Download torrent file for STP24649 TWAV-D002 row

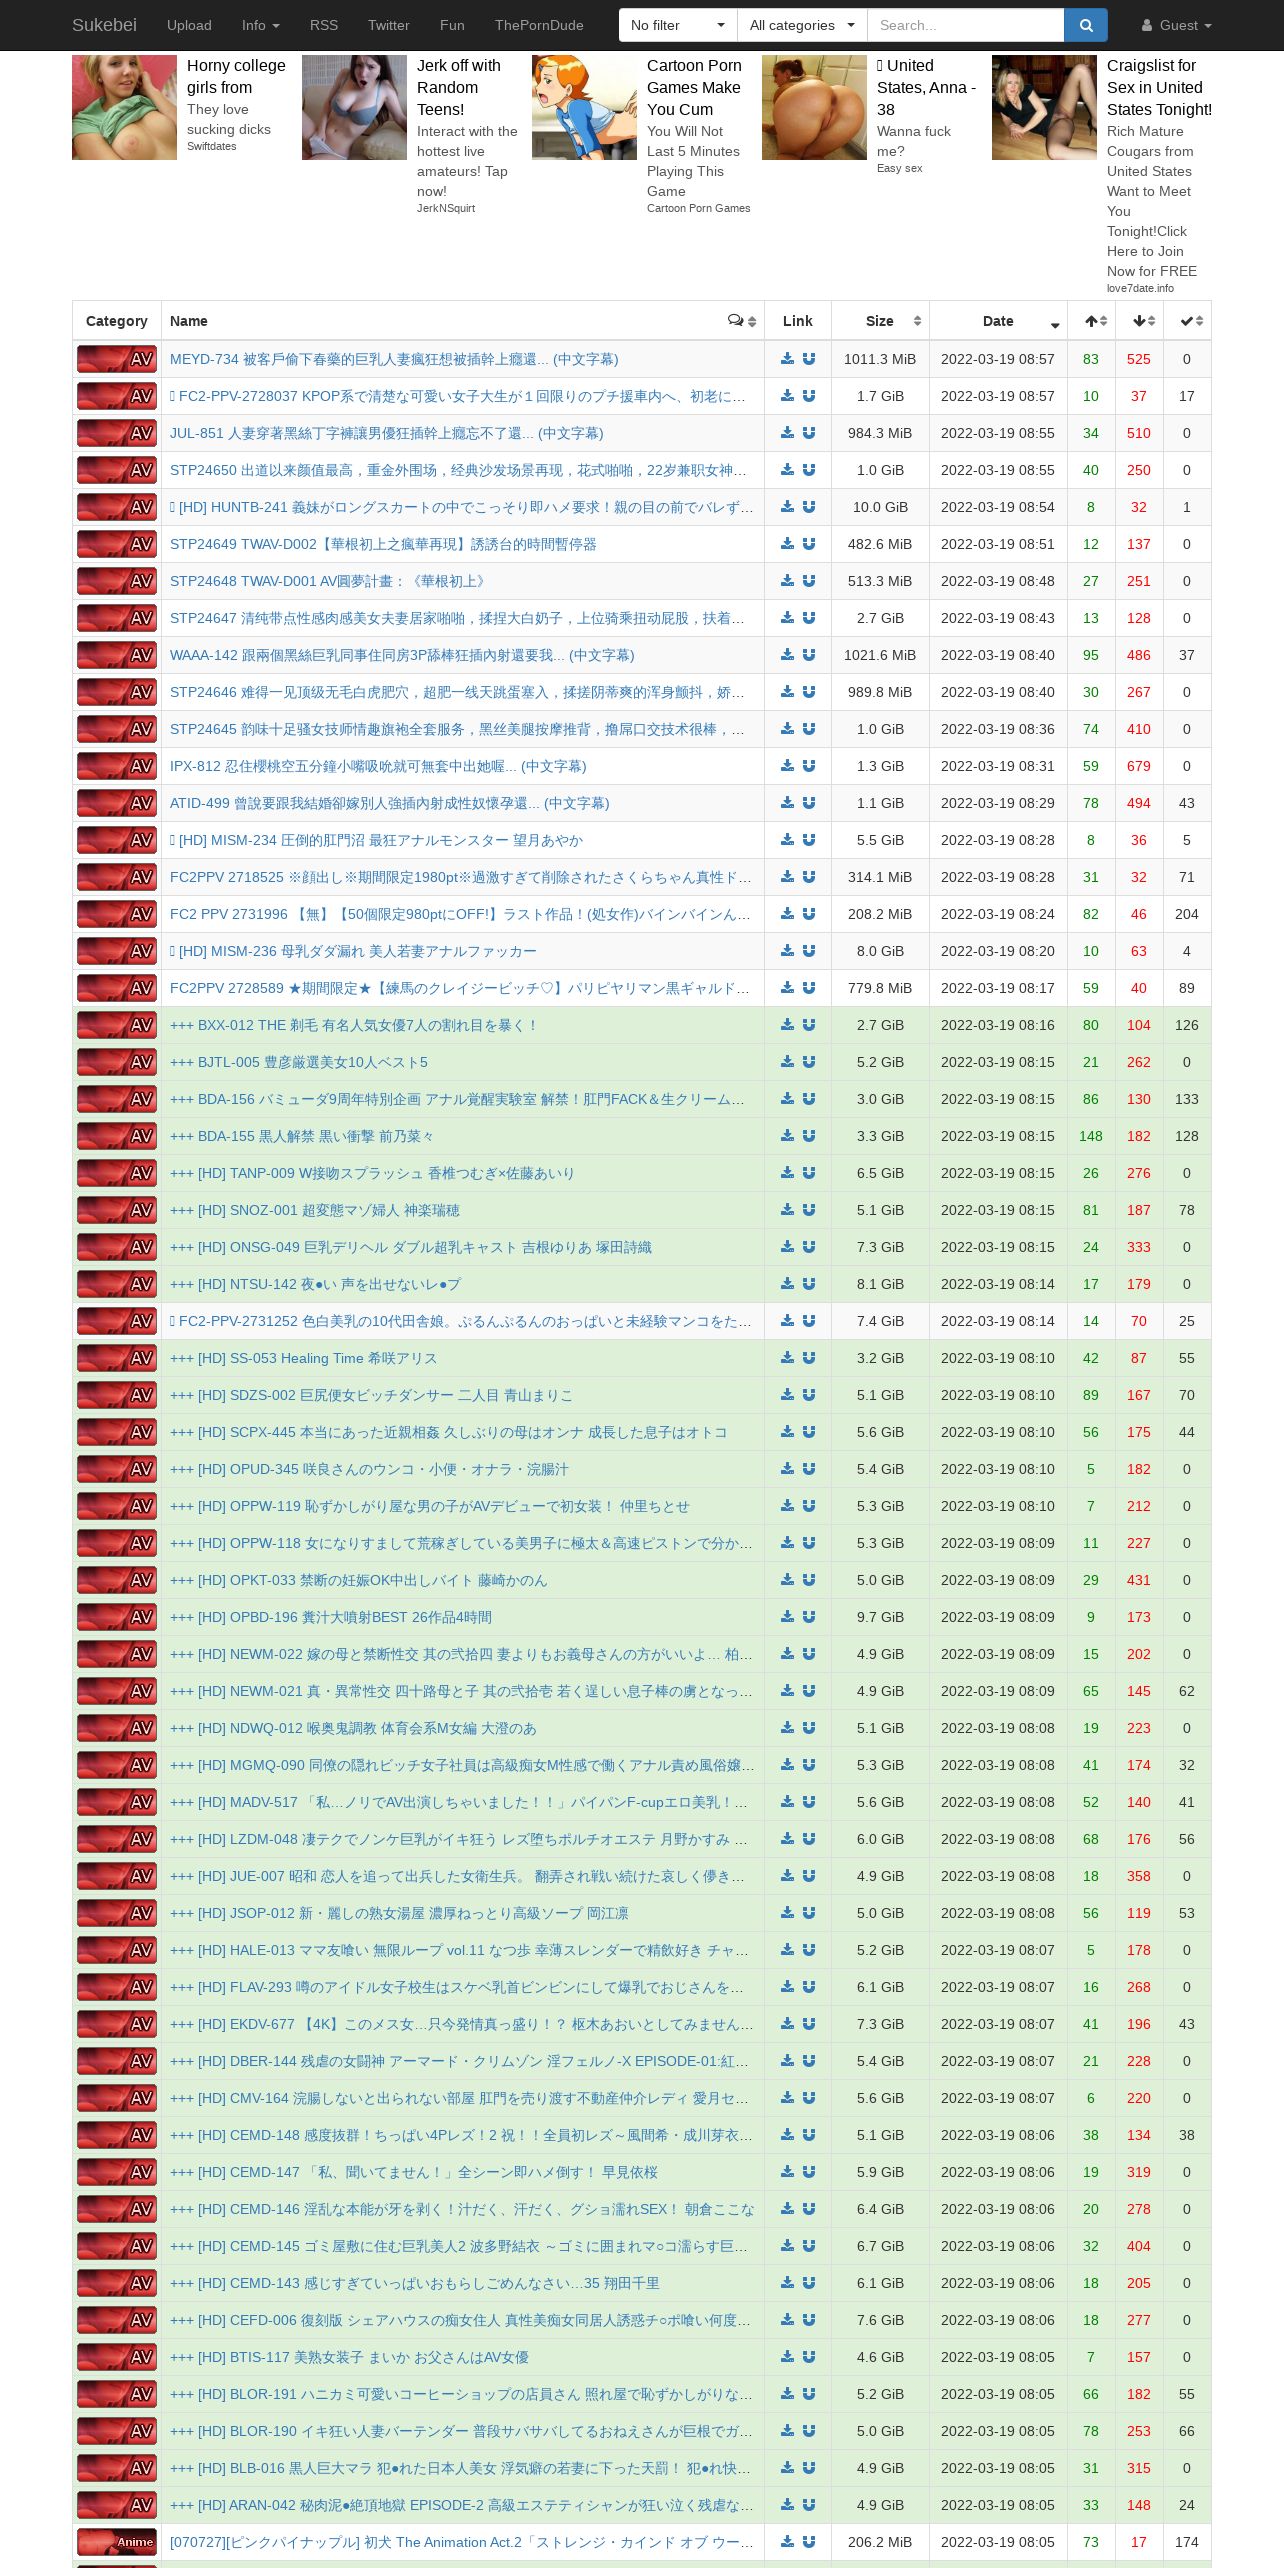pyautogui.click(x=788, y=544)
